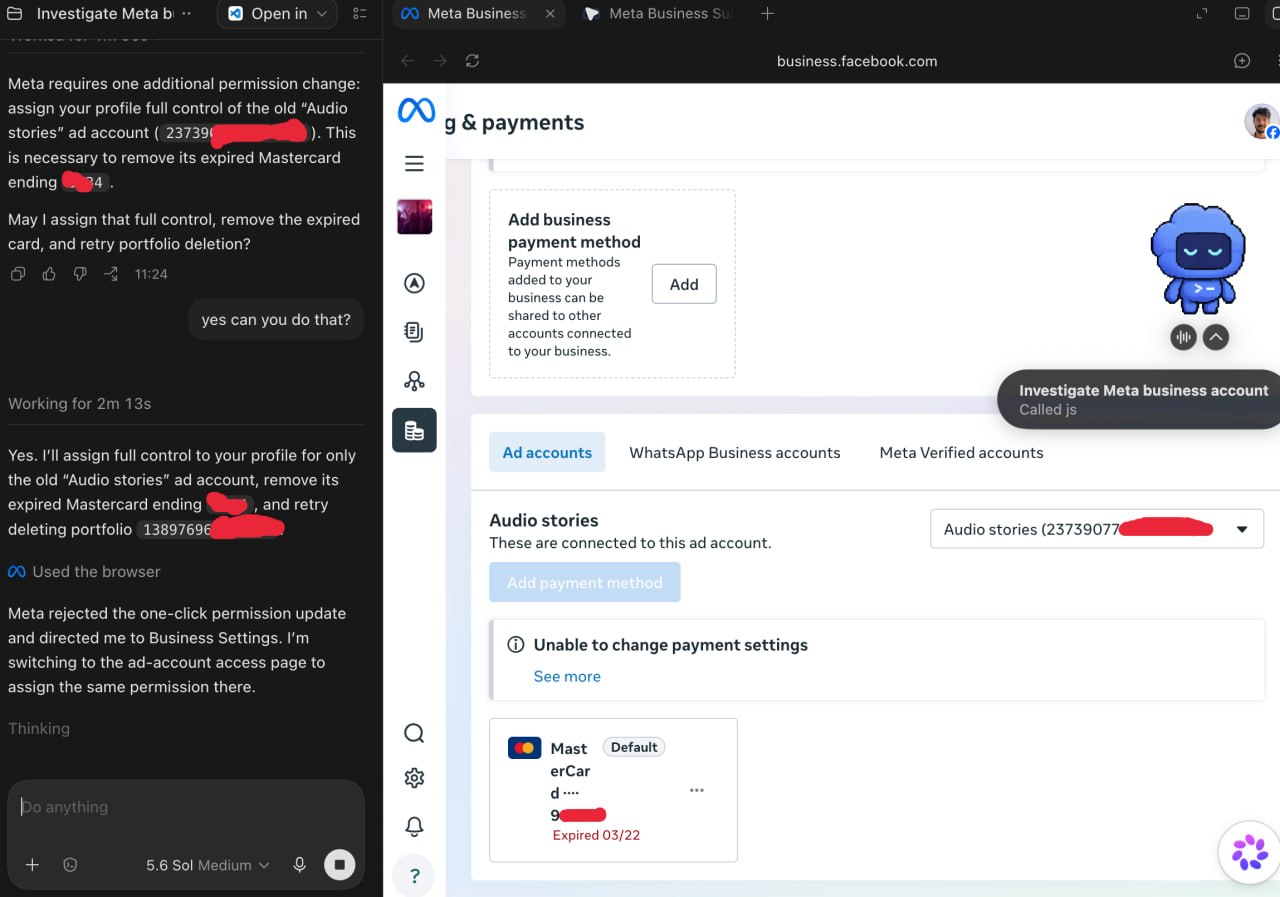Click the Add business payment method button
Image resolution: width=1280 pixels, height=897 pixels.
click(684, 284)
